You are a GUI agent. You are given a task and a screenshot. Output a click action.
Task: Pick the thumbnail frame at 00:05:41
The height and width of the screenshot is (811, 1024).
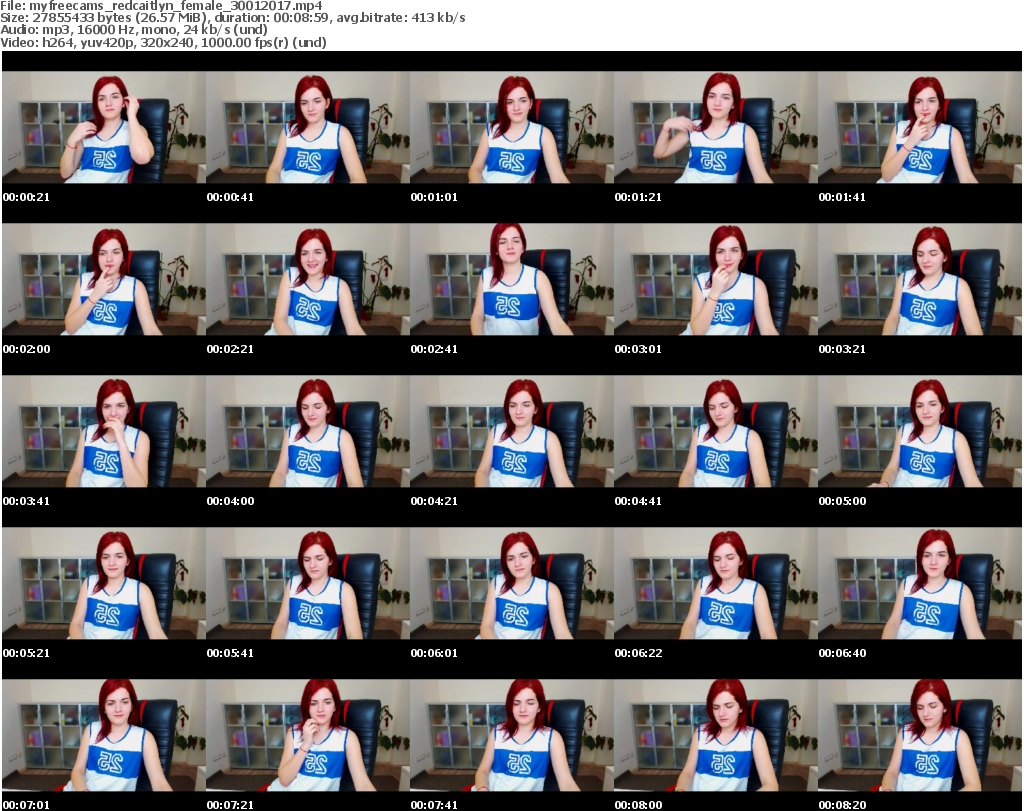pos(308,584)
